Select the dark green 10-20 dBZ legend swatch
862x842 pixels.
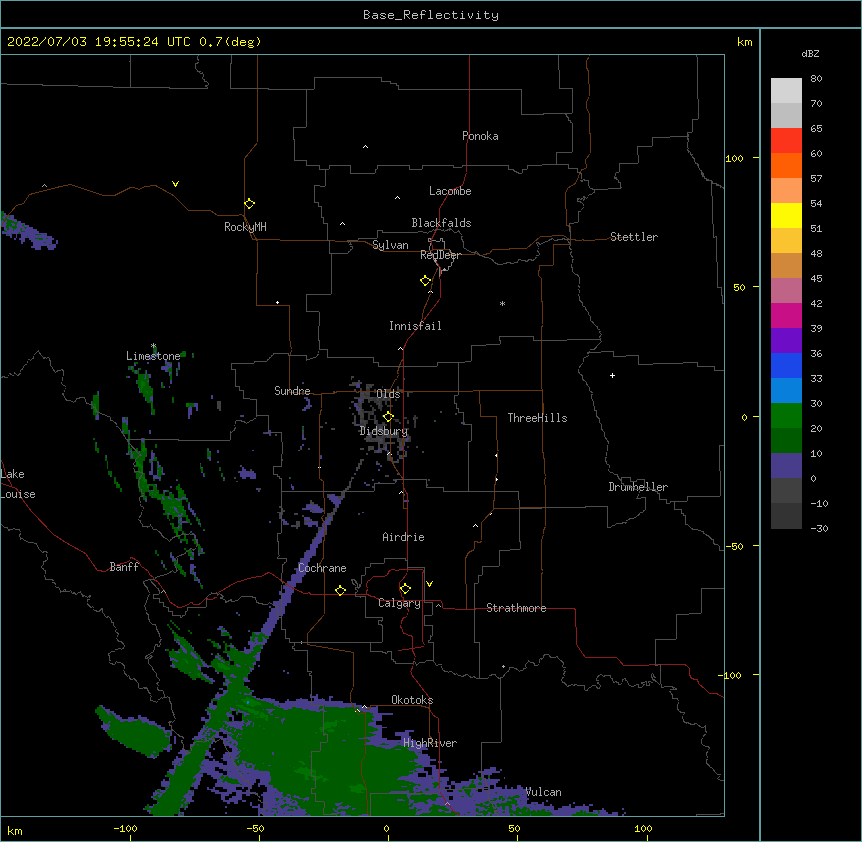click(786, 441)
